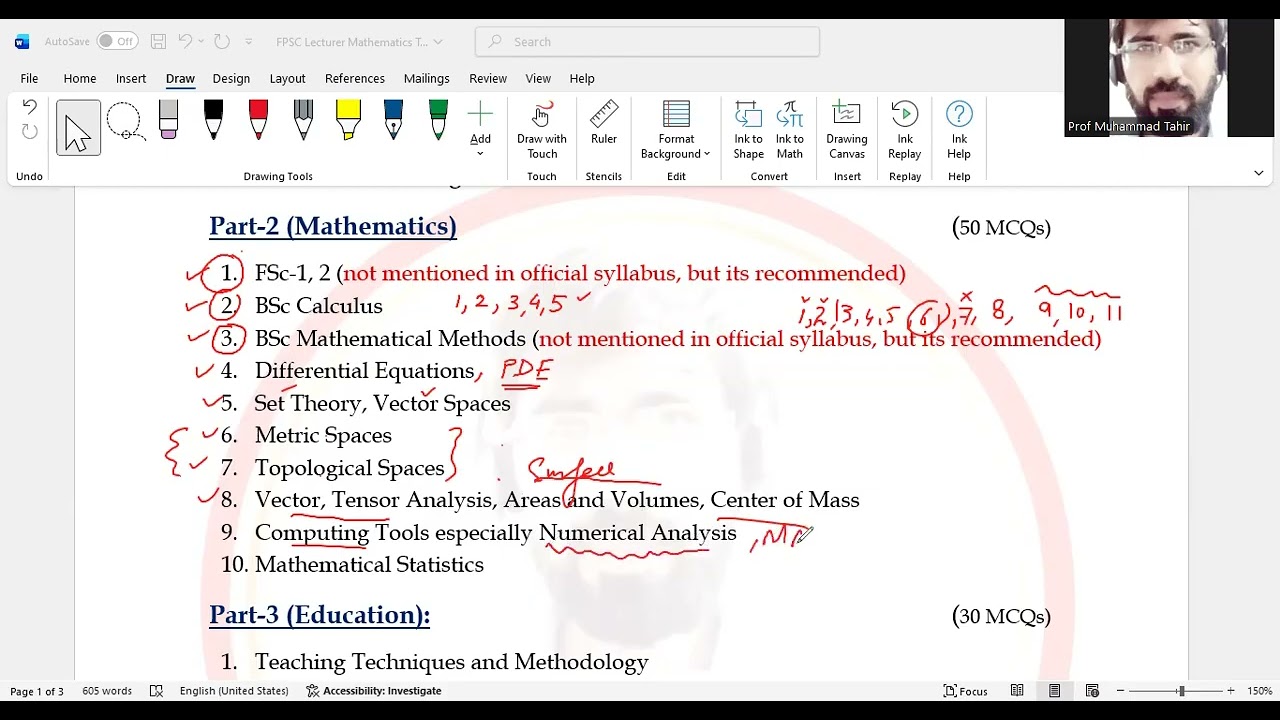The width and height of the screenshot is (1280, 720).
Task: Switch to Web Layout view
Action: [1093, 691]
